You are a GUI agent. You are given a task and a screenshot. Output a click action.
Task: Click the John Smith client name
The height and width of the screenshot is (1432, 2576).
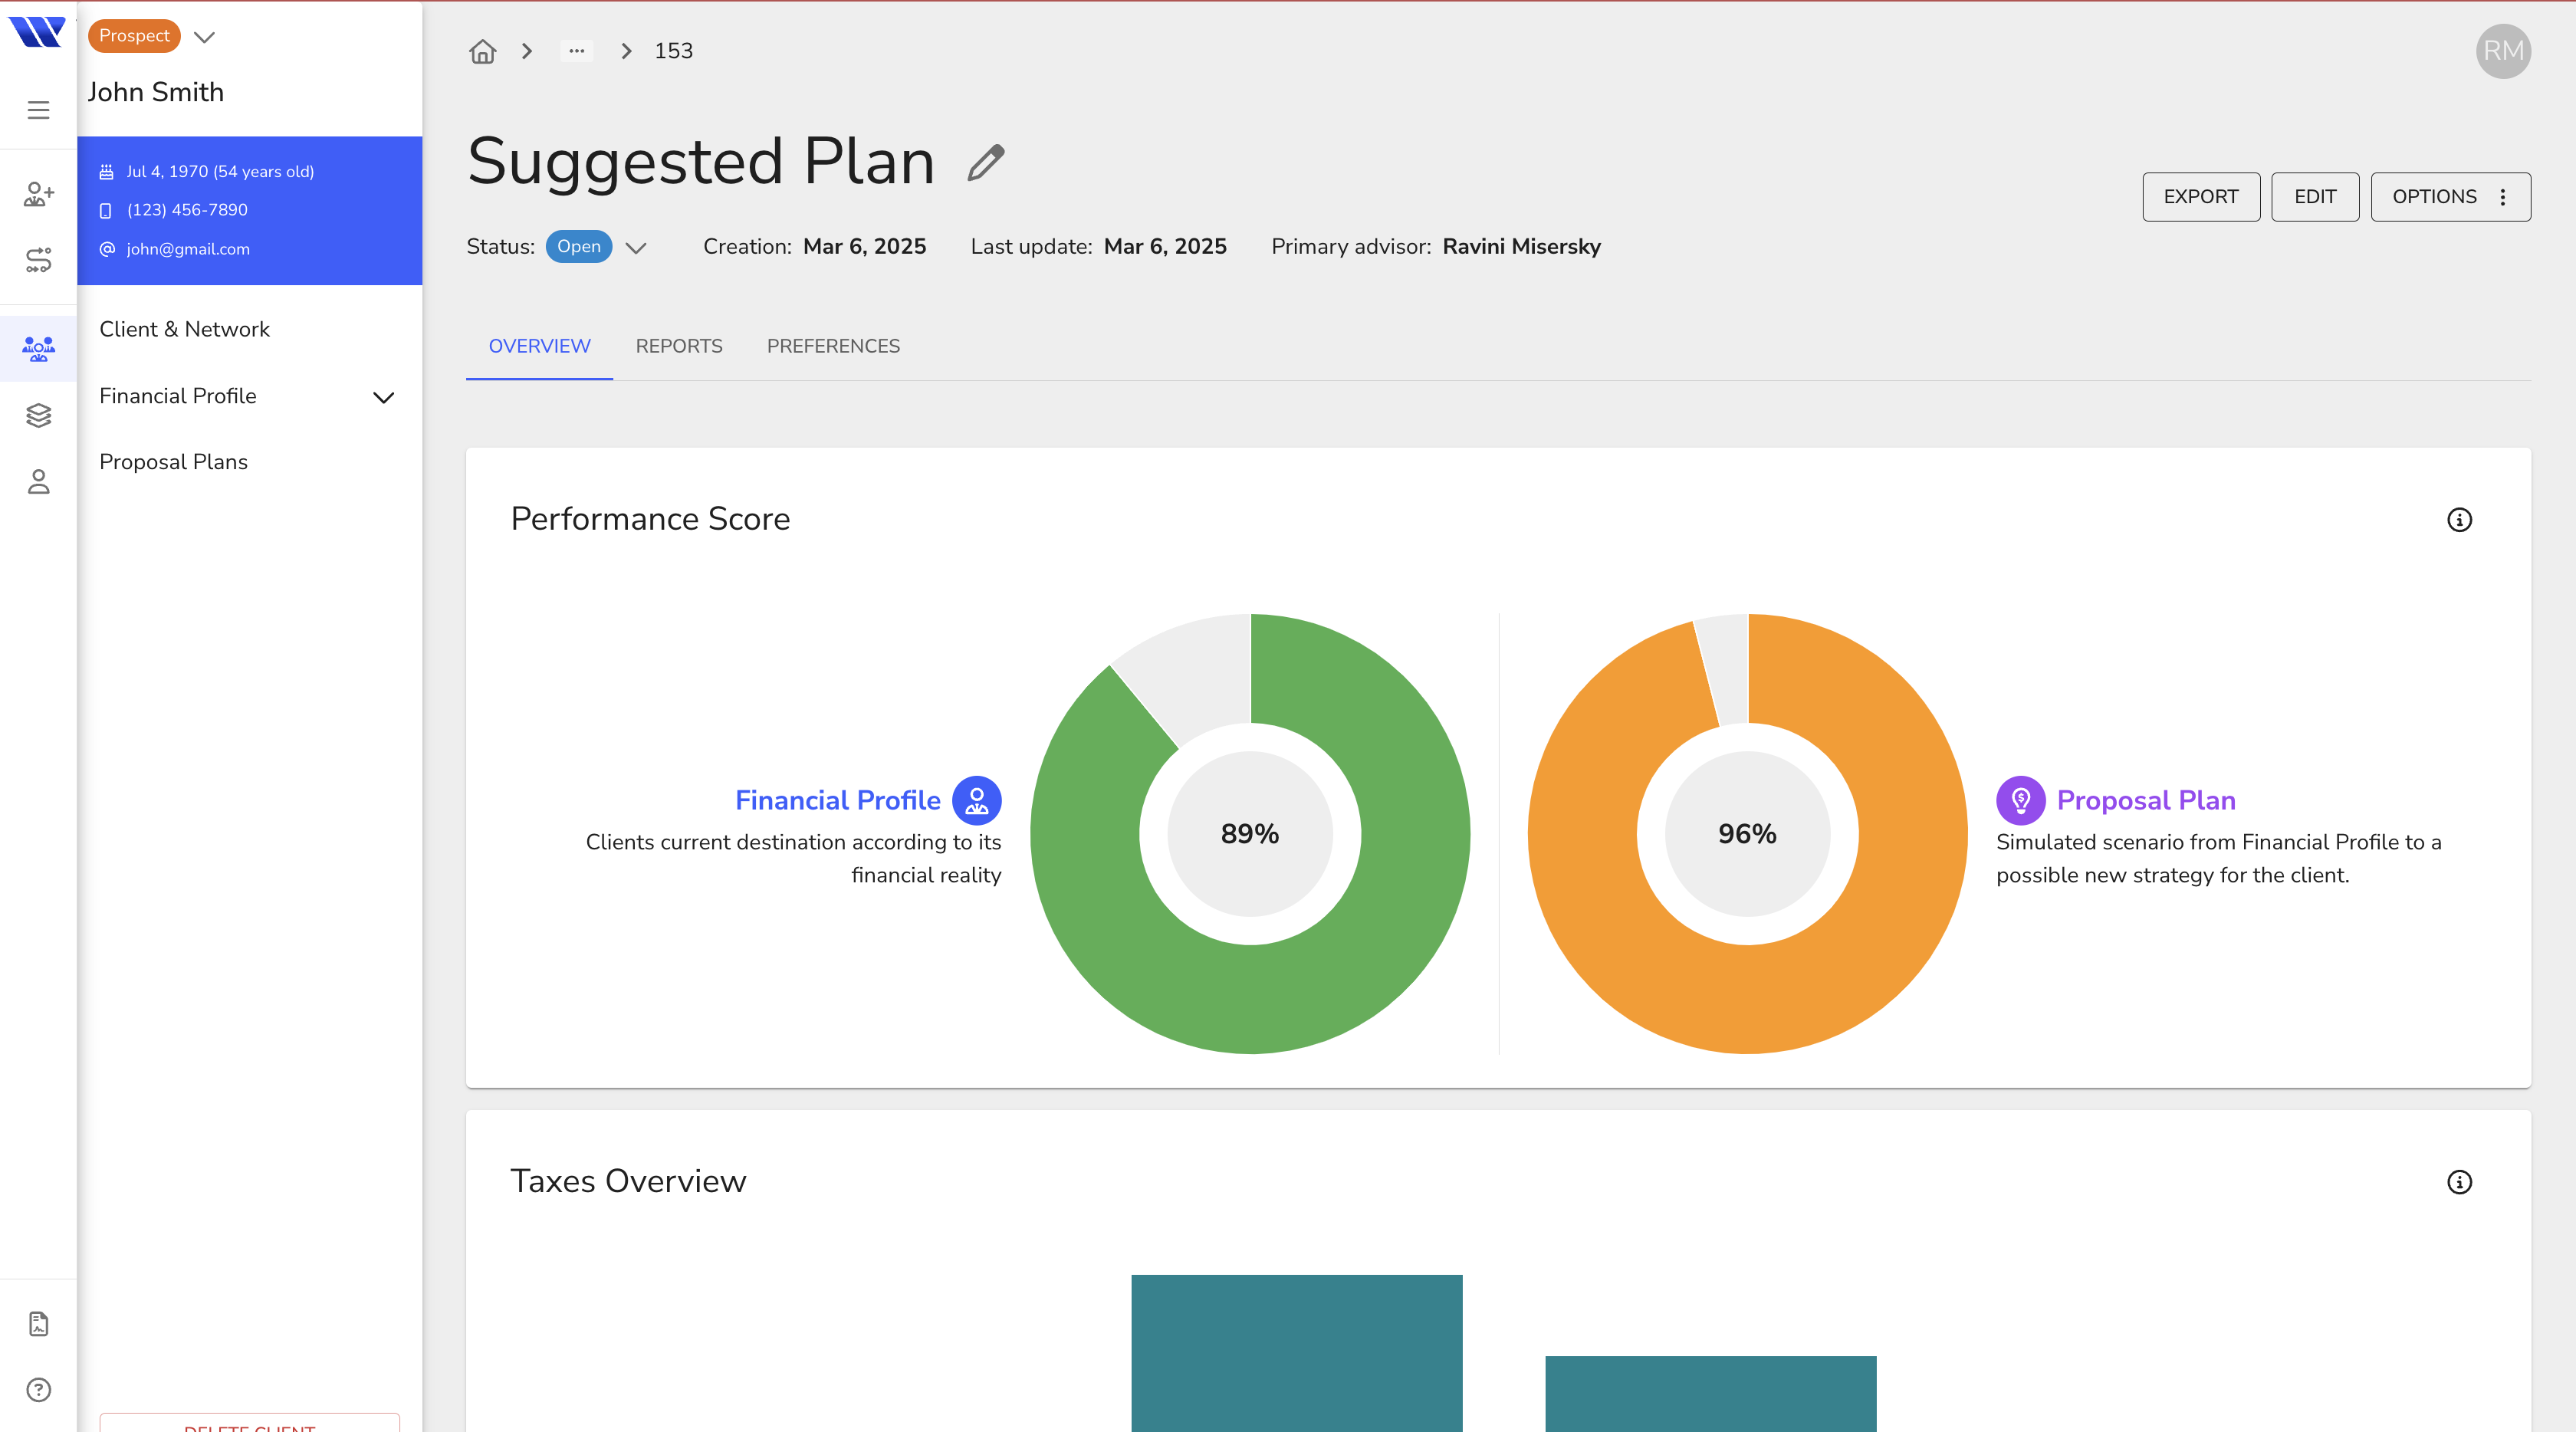[156, 92]
